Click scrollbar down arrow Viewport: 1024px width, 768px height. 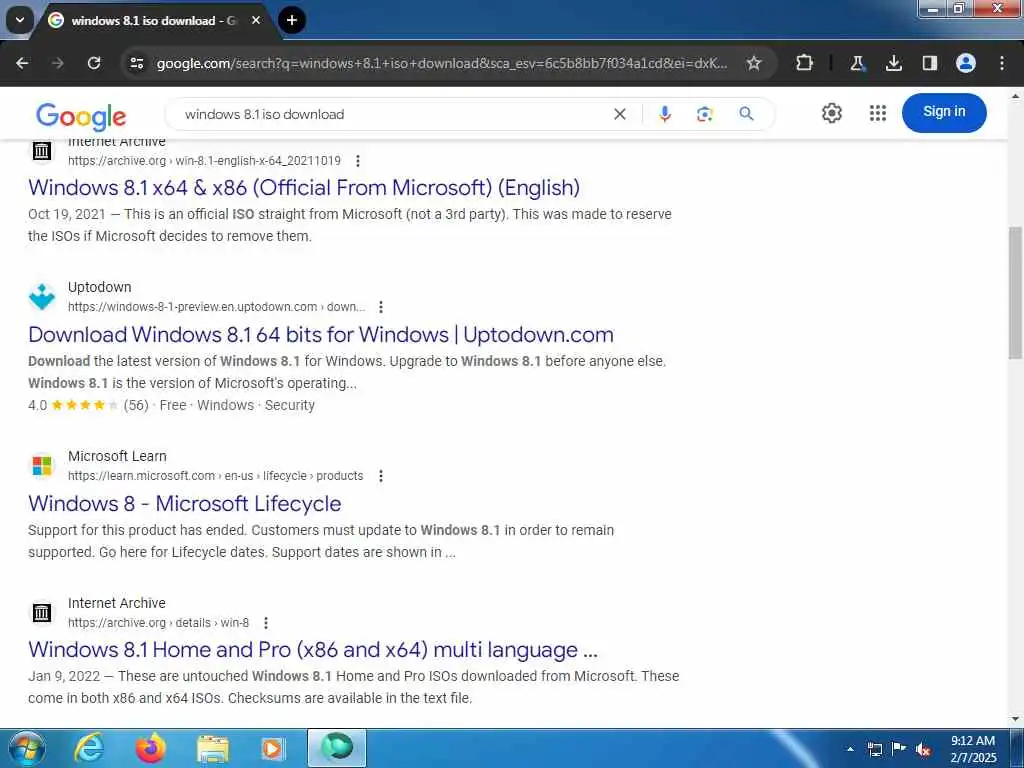(x=1015, y=719)
